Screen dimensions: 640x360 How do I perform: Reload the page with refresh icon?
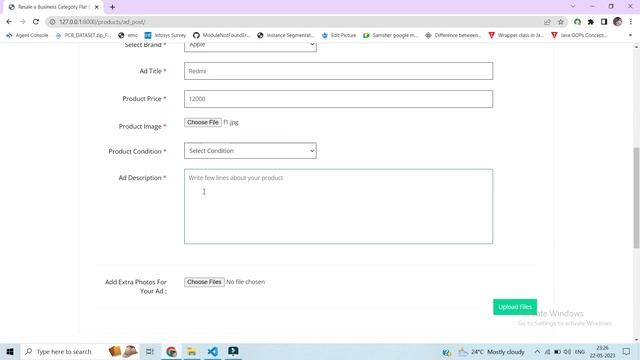36,22
